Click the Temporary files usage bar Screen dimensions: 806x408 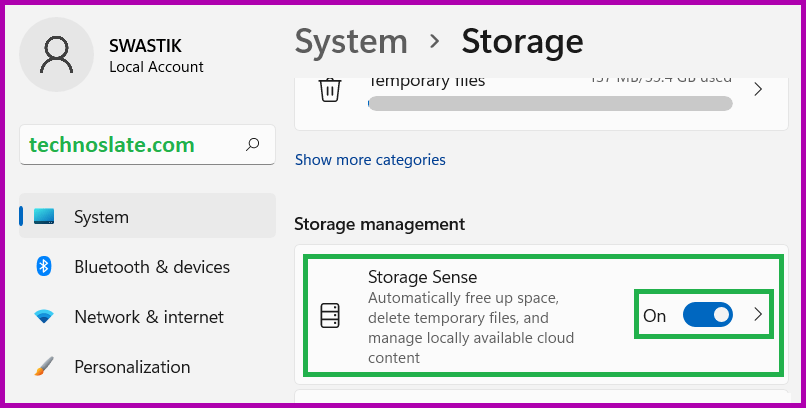[x=550, y=103]
